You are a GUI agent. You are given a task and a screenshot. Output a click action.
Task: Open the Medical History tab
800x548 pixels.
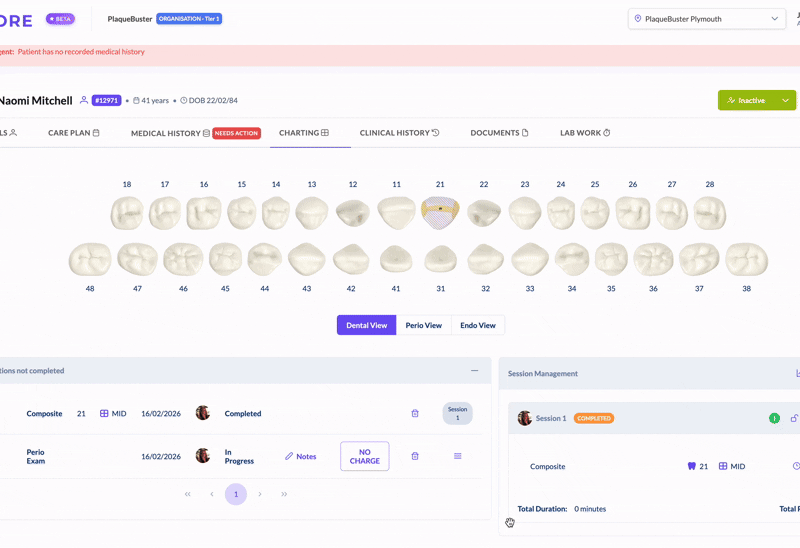click(170, 133)
